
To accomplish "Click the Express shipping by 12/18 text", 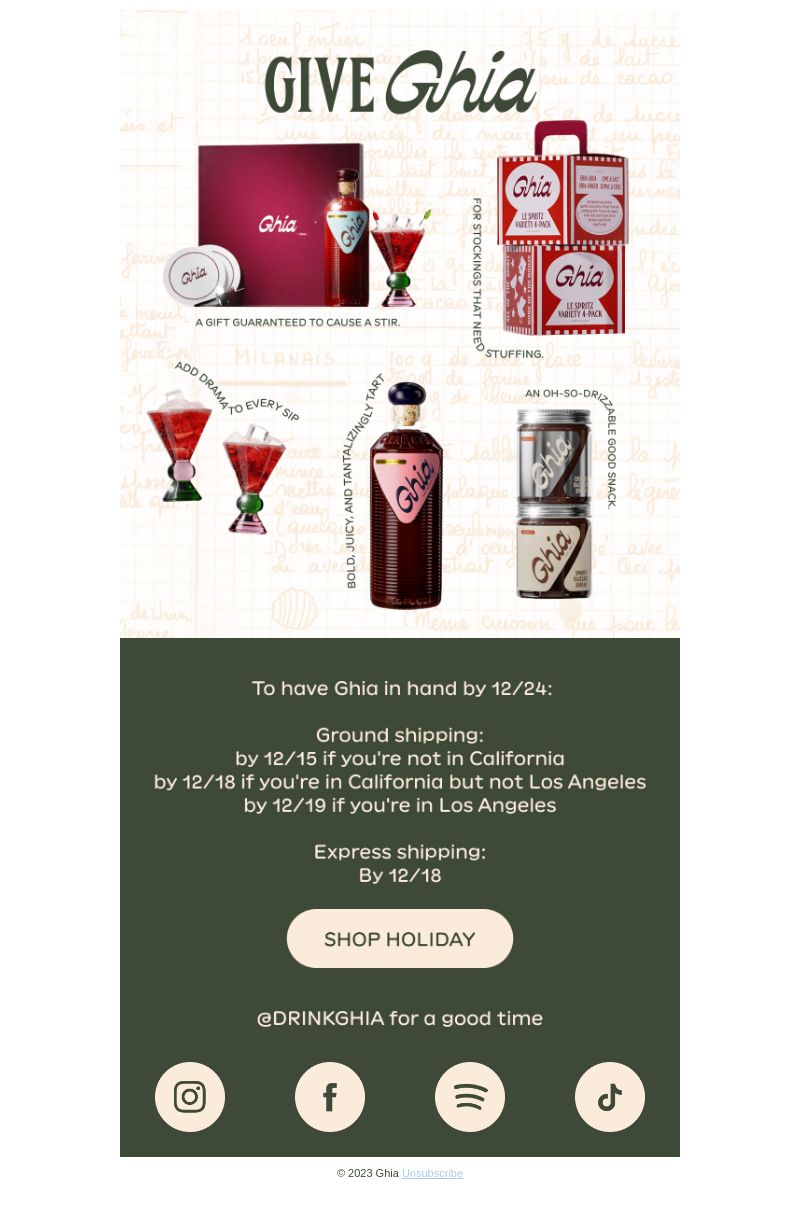I will click(x=400, y=863).
